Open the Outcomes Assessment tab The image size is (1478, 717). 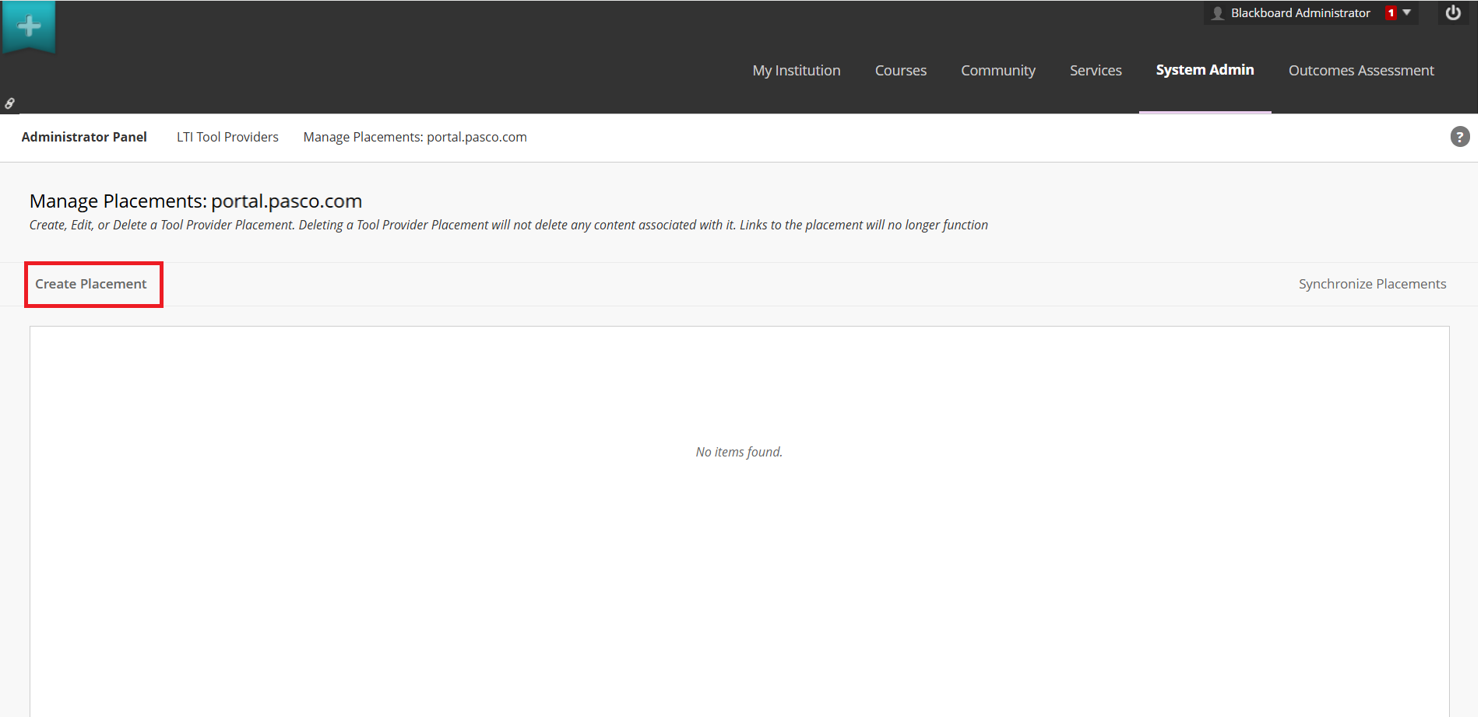pos(1361,70)
